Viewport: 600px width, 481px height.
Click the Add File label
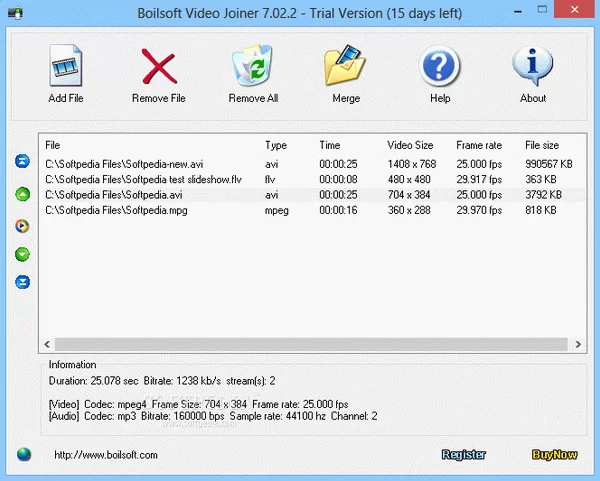click(x=66, y=98)
